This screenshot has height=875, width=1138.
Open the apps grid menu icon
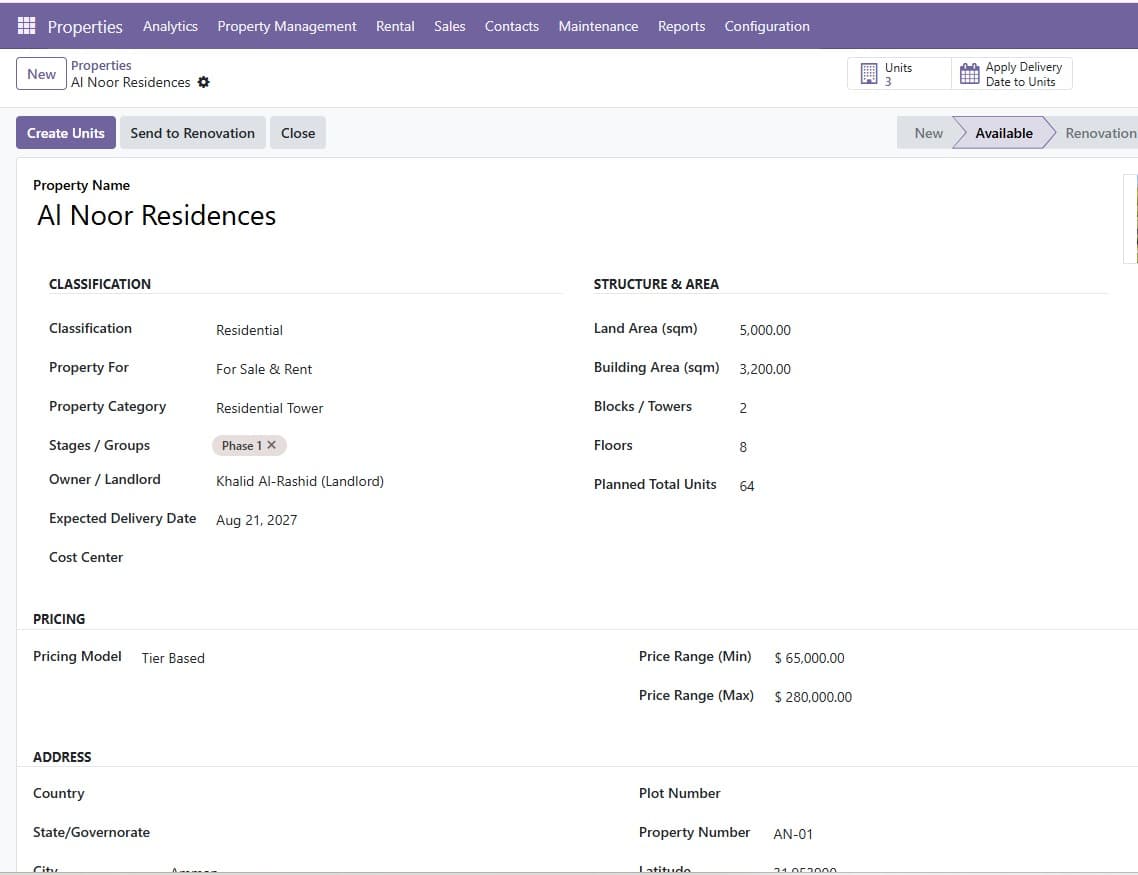[26, 26]
